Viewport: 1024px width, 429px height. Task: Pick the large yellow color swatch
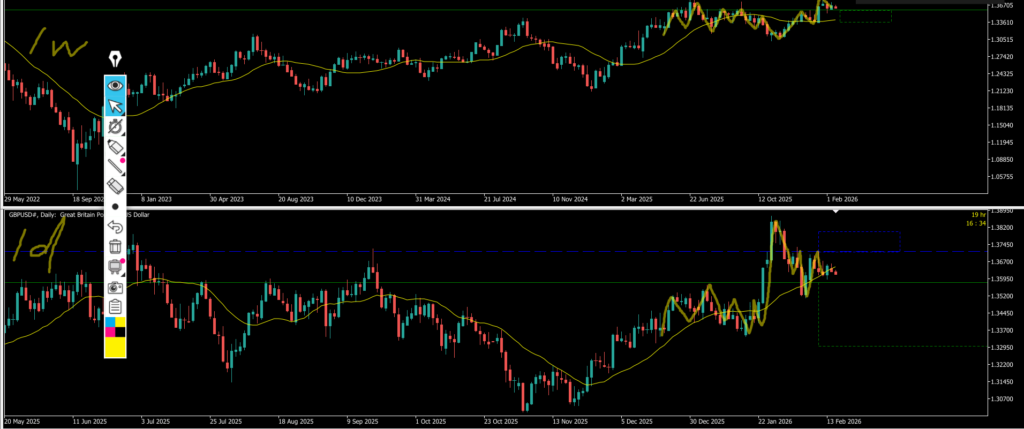[116, 347]
